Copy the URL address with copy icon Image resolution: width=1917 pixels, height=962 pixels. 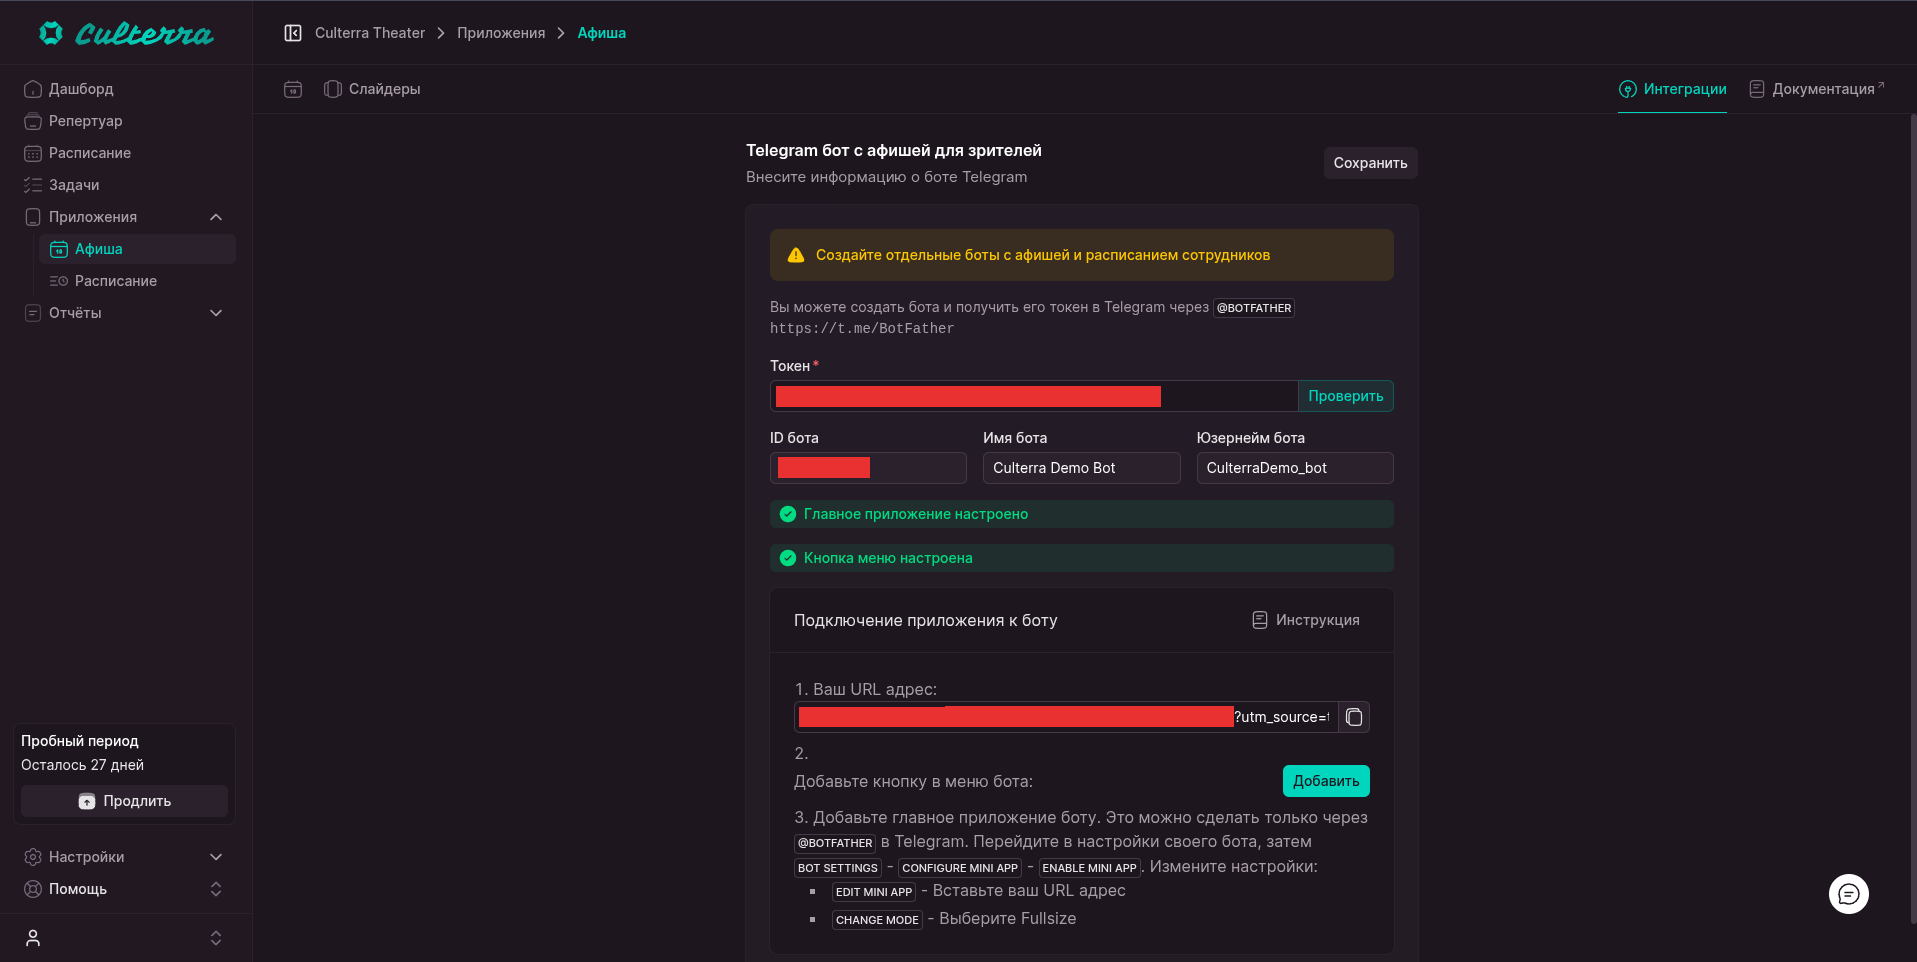pyautogui.click(x=1354, y=717)
